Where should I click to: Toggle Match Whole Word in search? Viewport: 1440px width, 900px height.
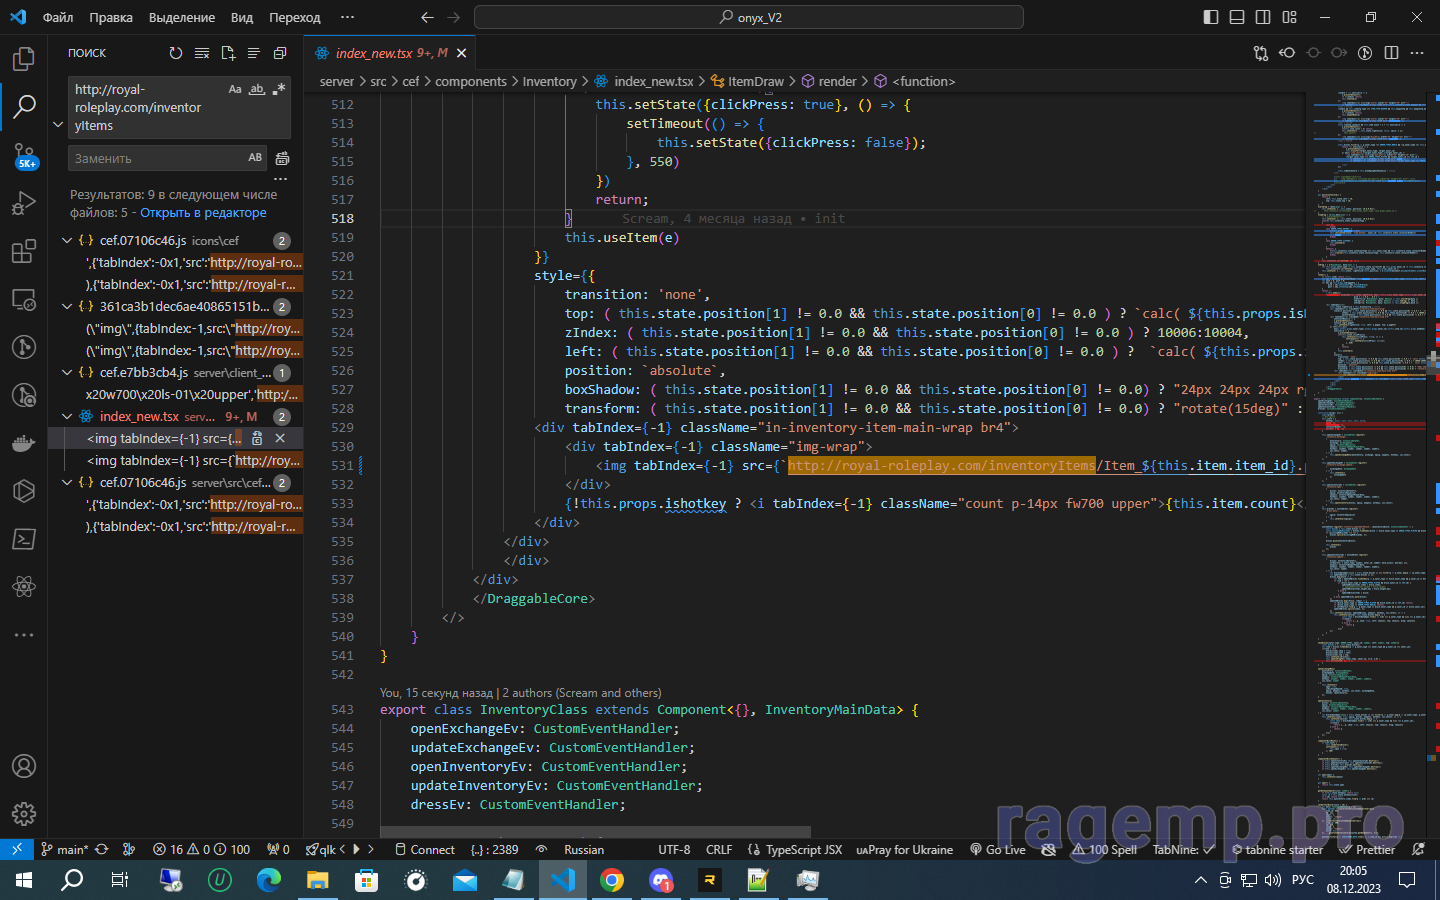[257, 89]
